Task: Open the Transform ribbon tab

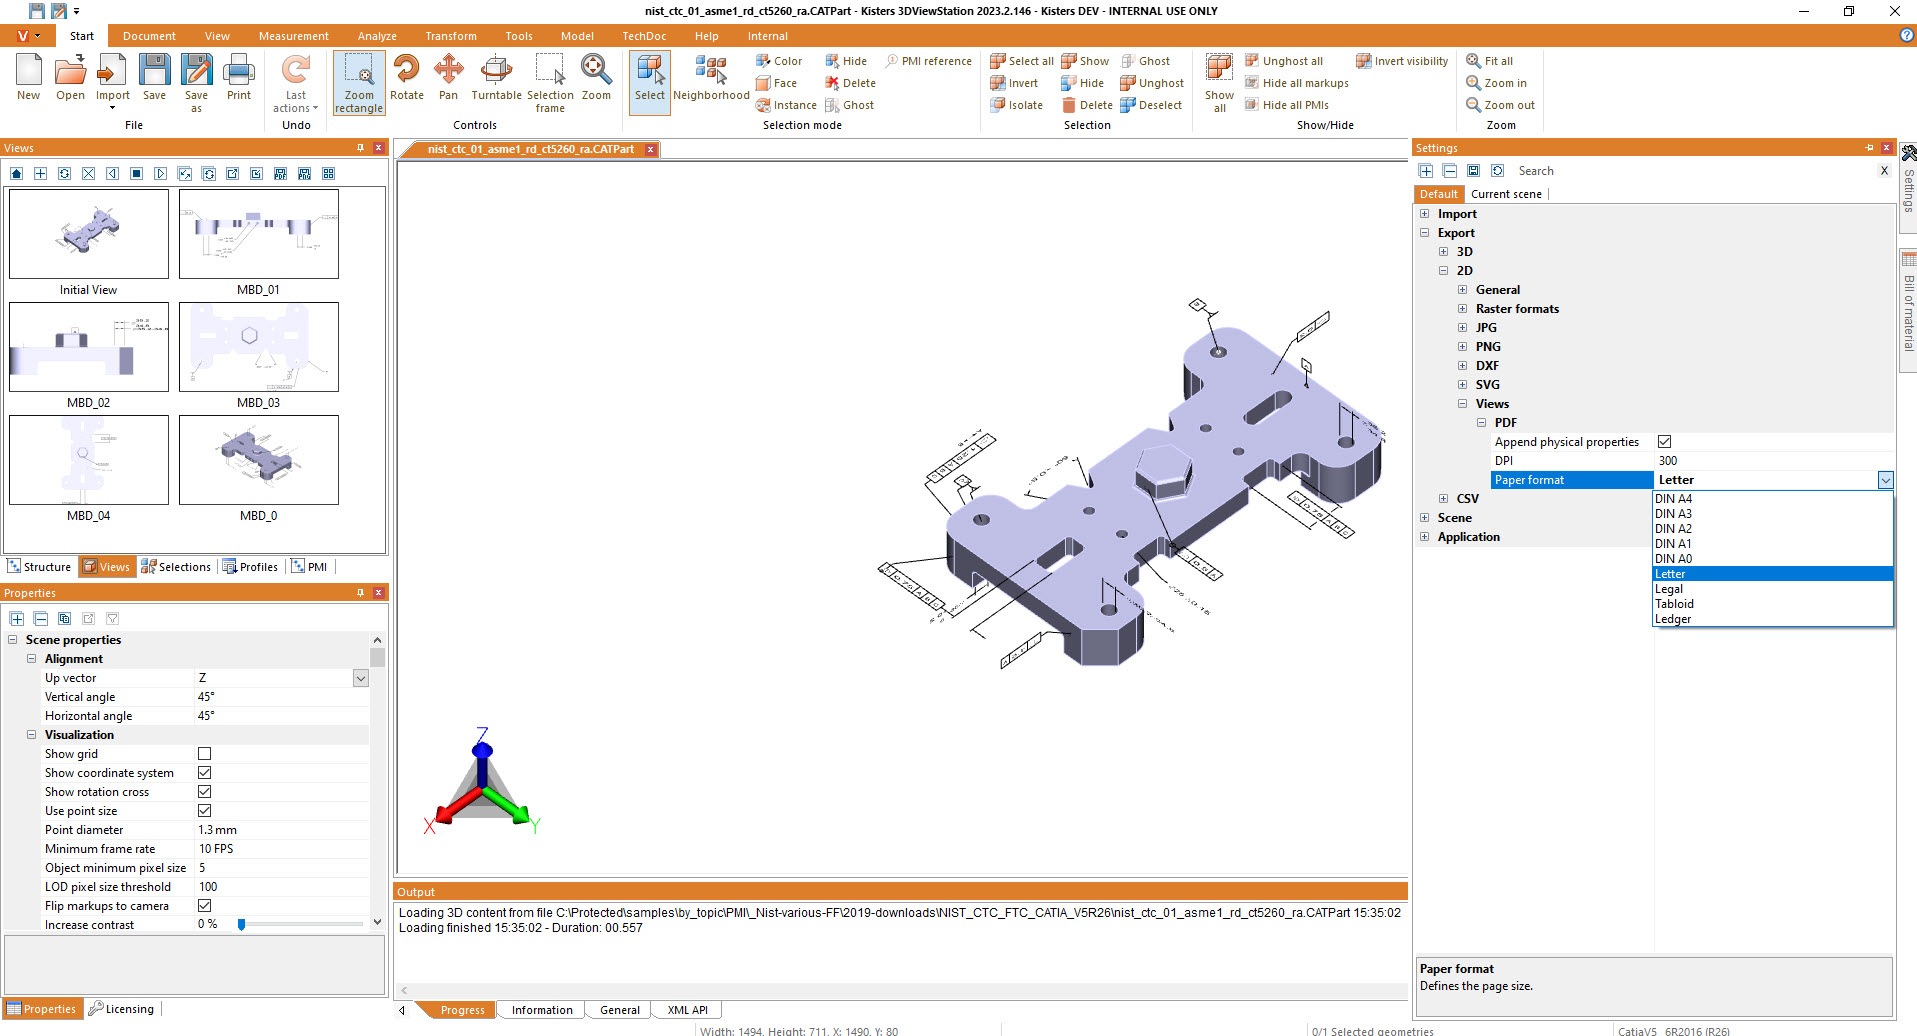Action: tap(450, 36)
